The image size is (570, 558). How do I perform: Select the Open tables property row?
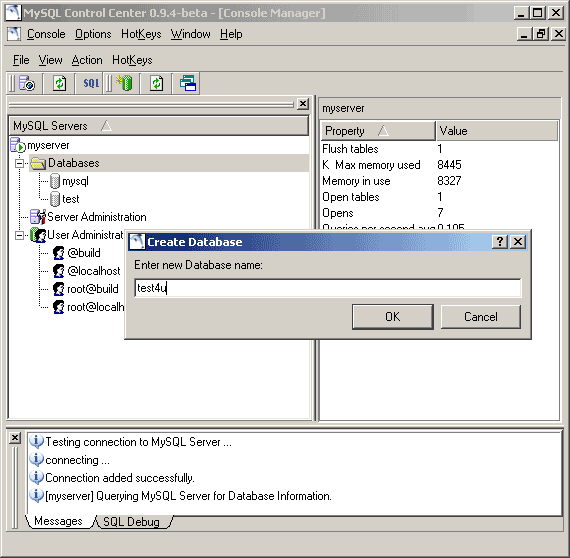[x=439, y=197]
